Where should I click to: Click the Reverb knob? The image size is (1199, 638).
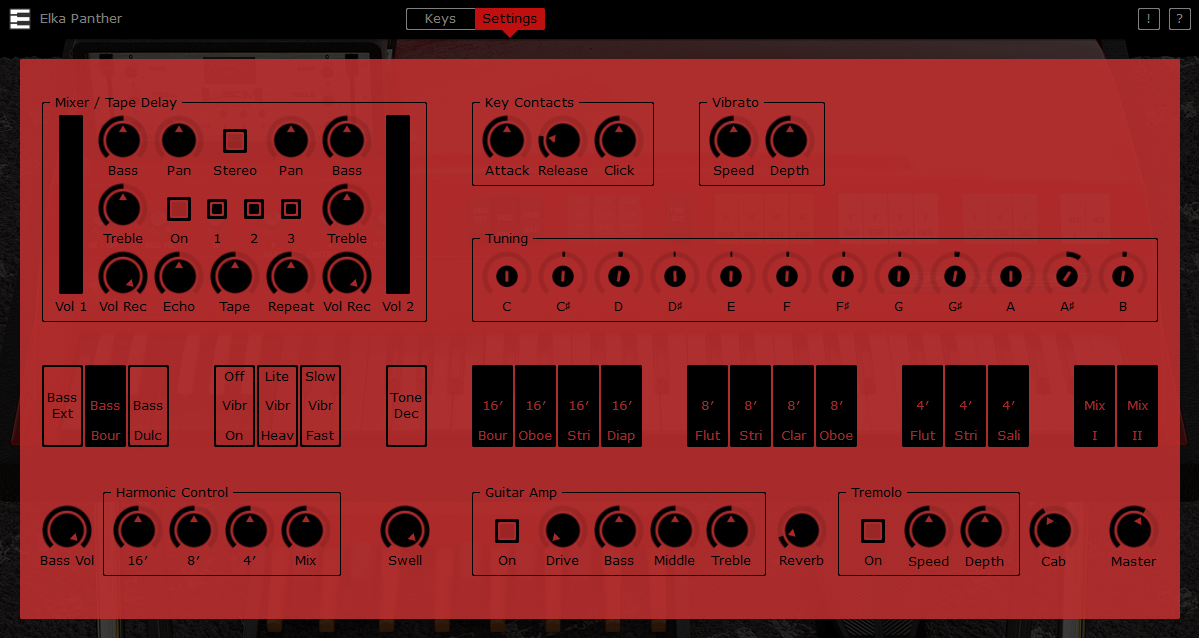coord(801,530)
